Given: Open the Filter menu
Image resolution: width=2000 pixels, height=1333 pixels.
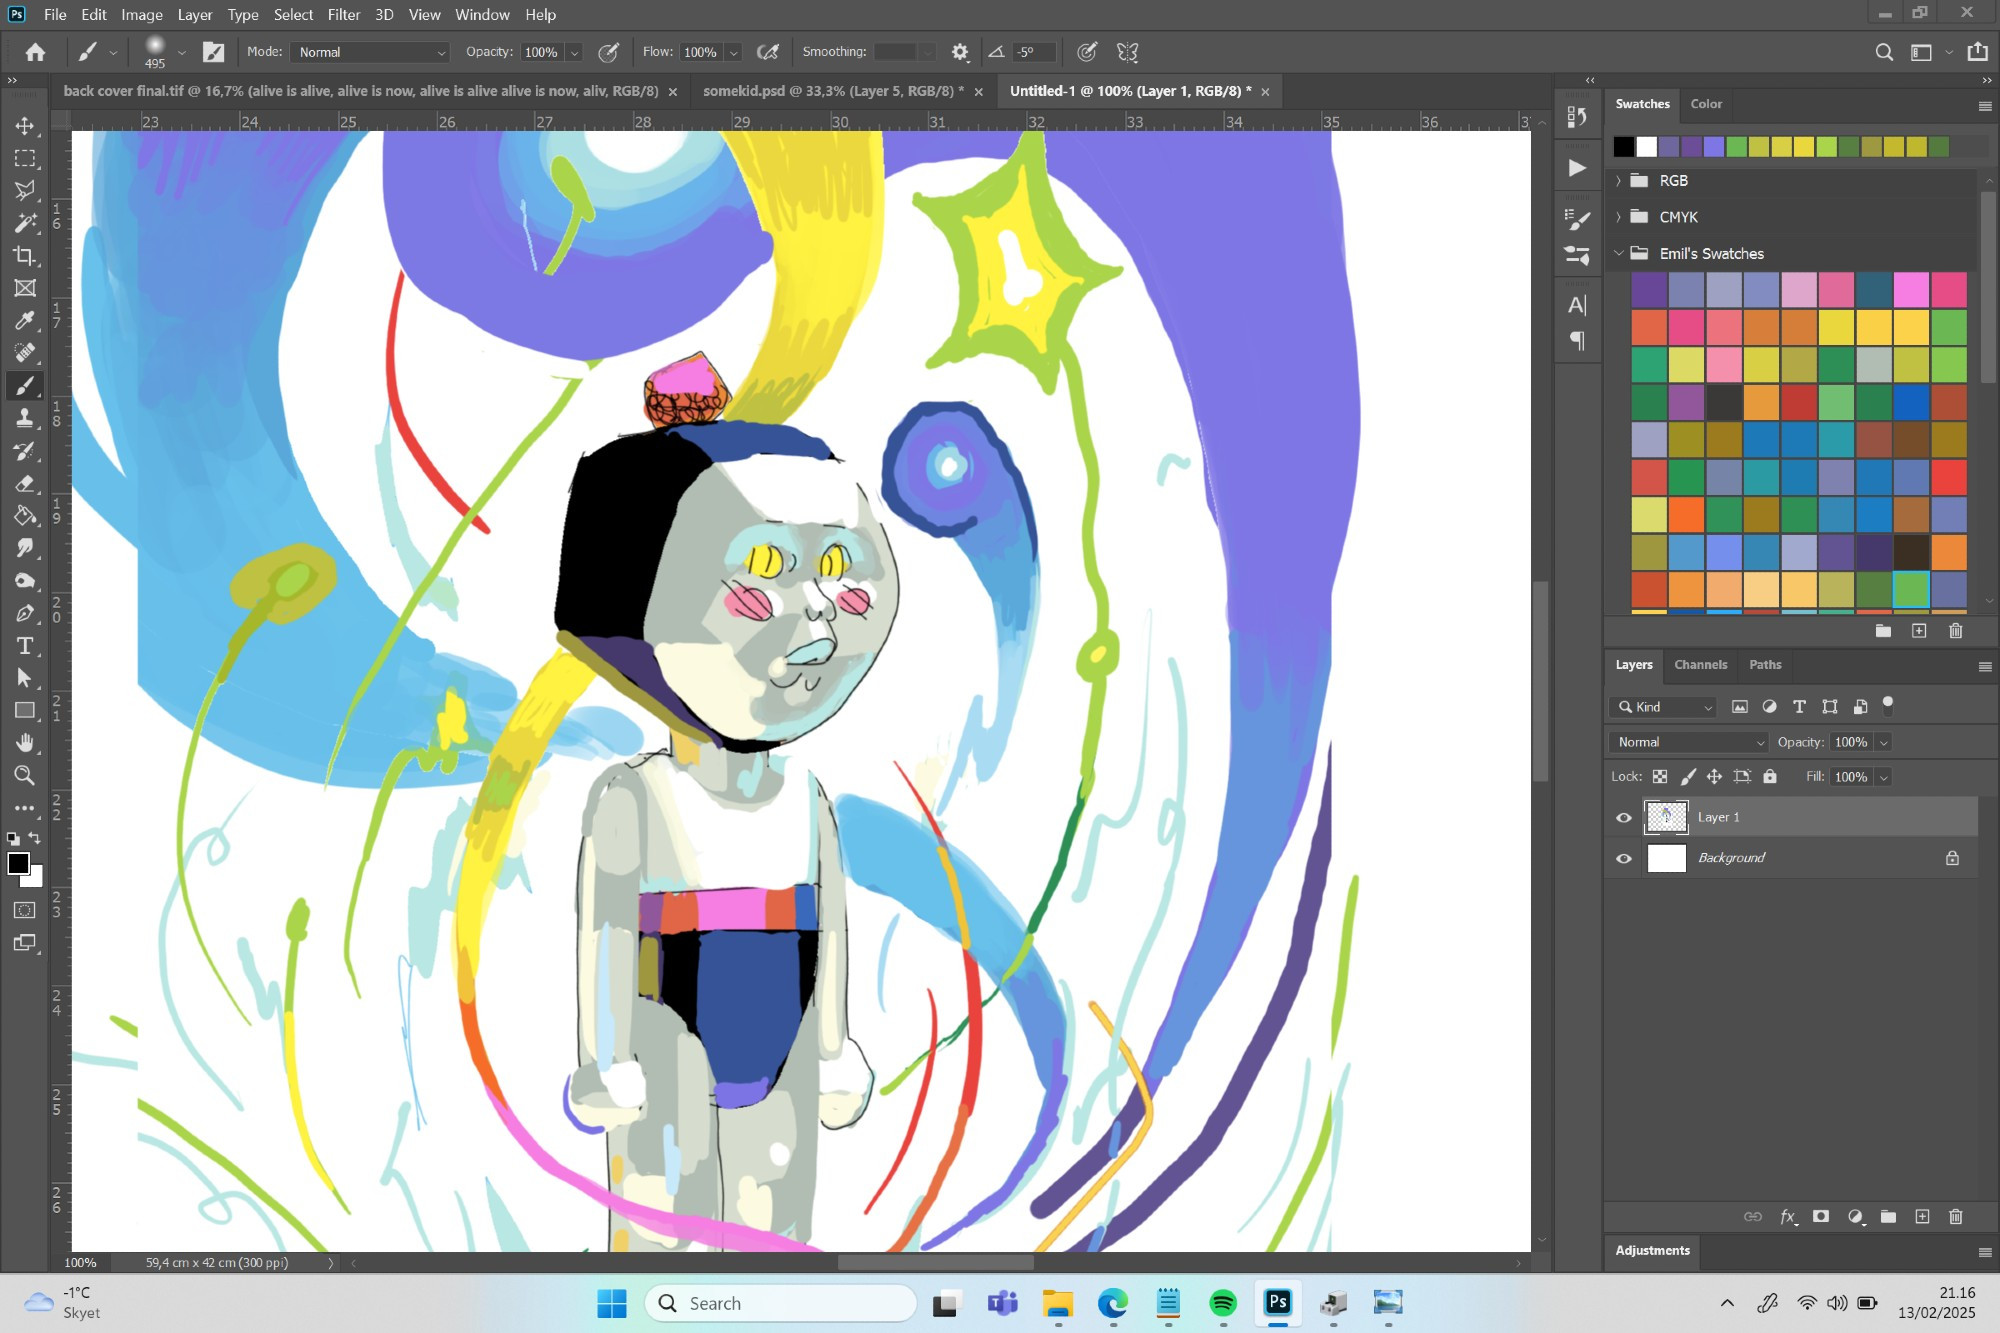Looking at the screenshot, I should coord(343,14).
